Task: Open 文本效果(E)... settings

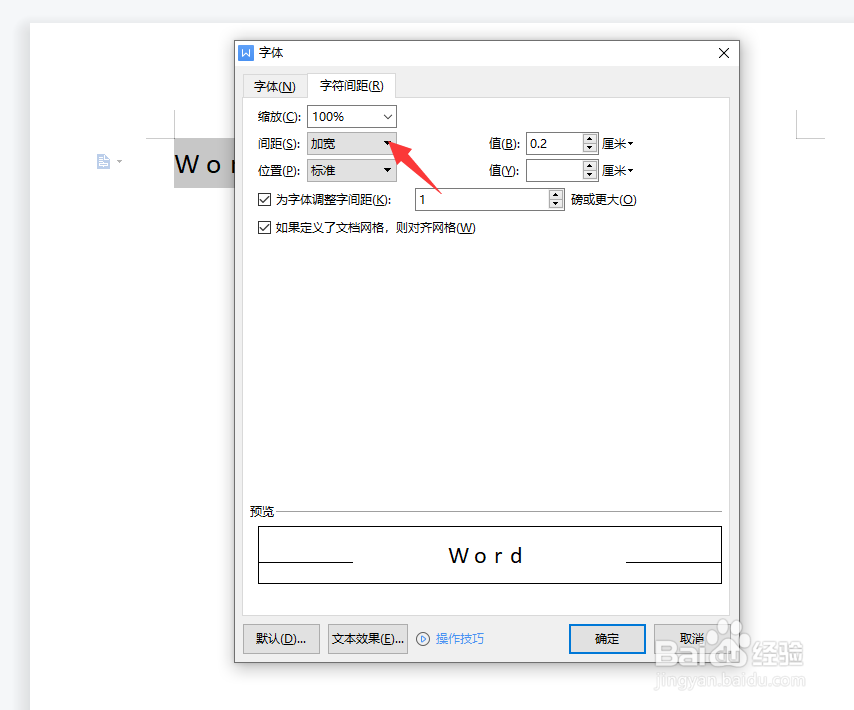Action: point(368,639)
